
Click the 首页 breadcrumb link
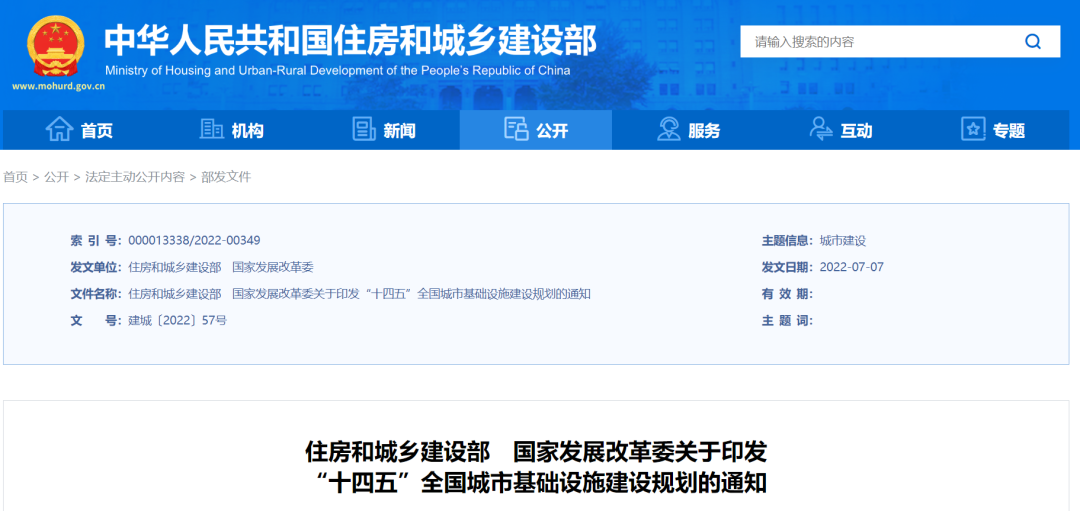(16, 177)
